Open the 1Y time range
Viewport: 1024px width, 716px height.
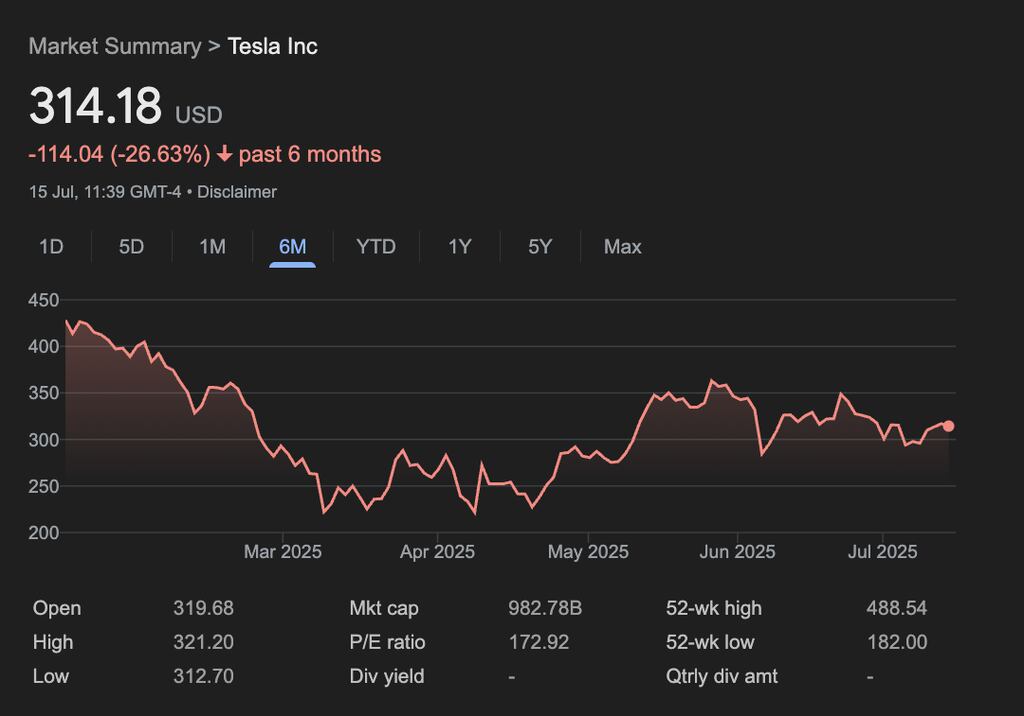460,247
